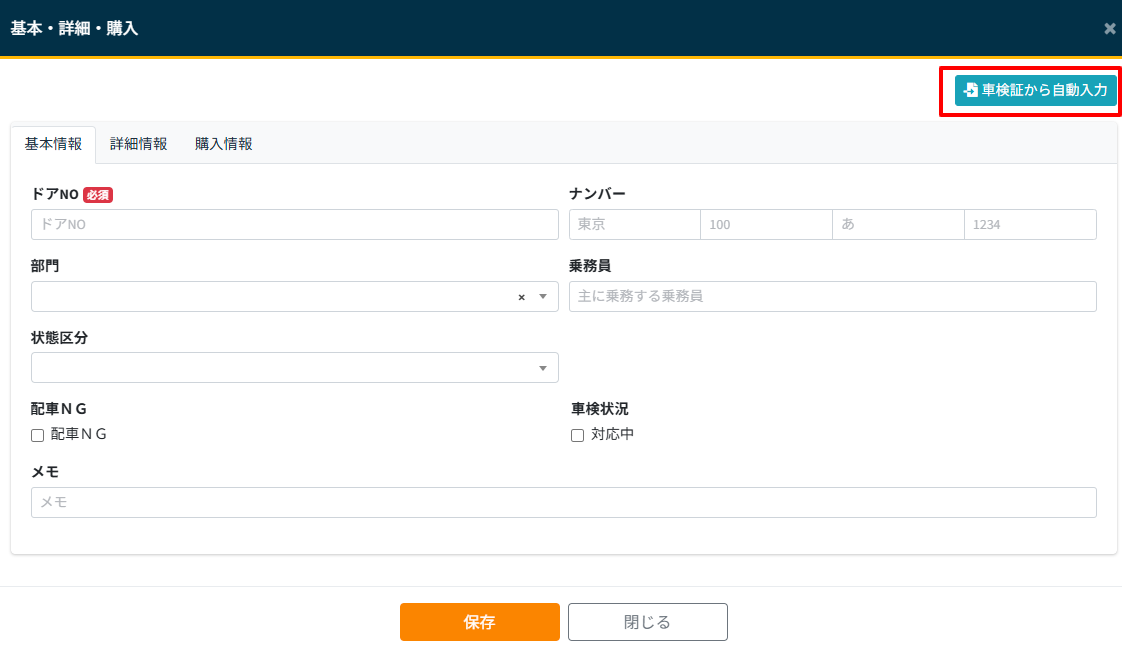Click the orange 保存 button

480,622
